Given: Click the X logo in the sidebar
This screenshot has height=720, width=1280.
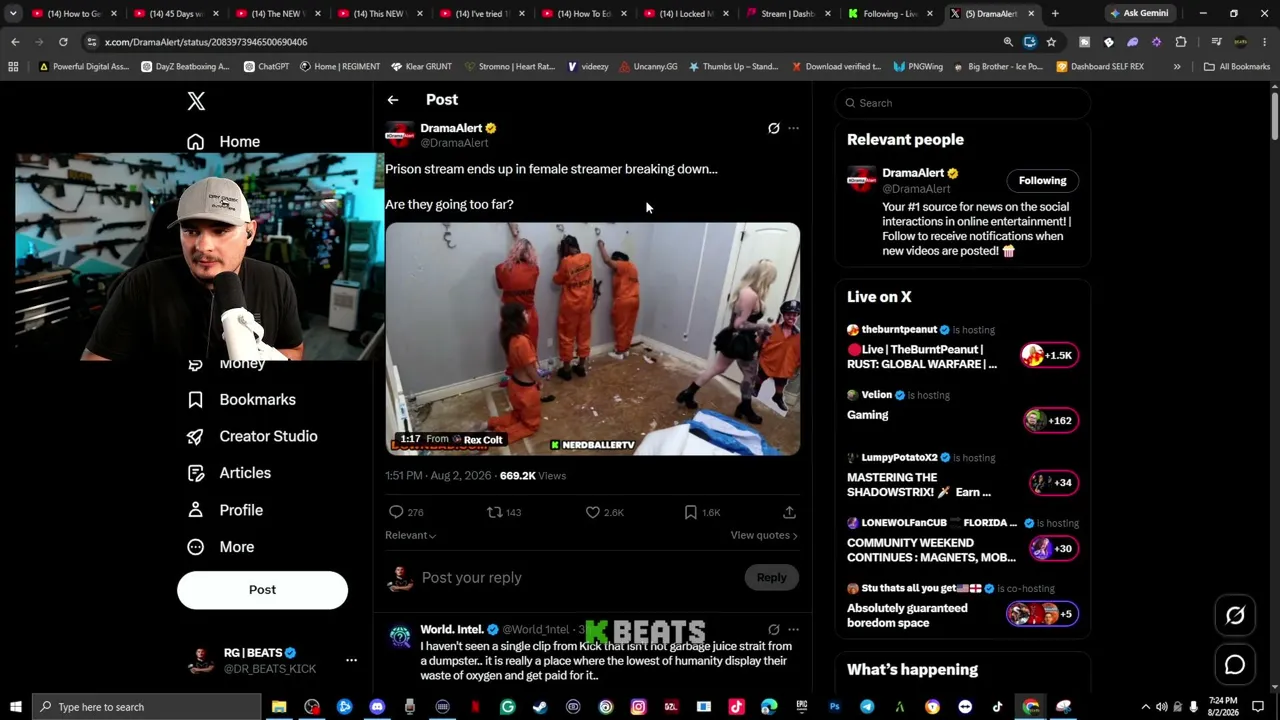Looking at the screenshot, I should (x=196, y=101).
